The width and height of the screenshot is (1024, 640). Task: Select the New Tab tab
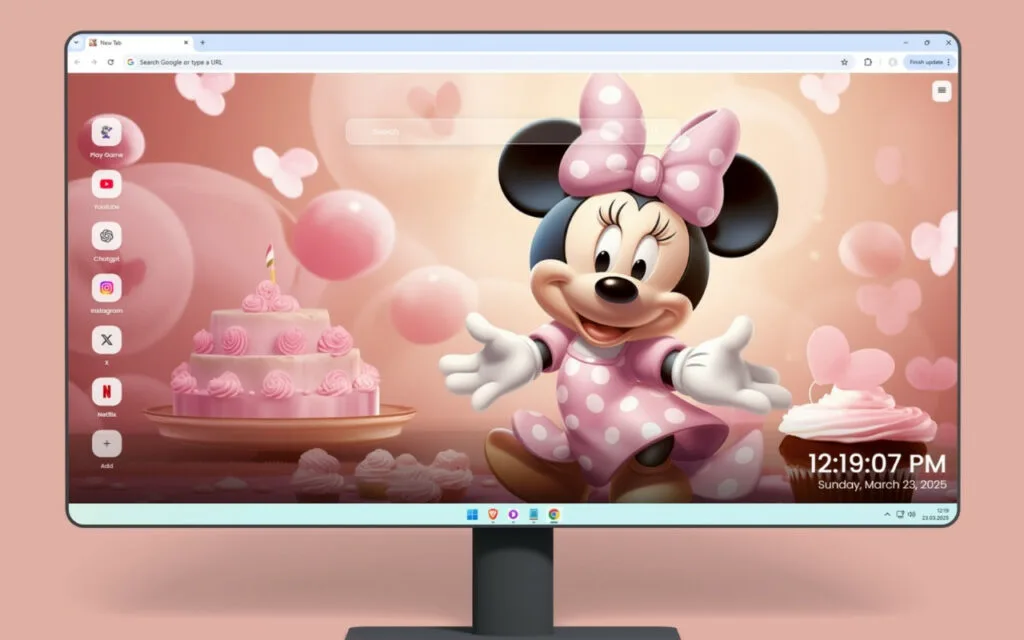pos(138,42)
